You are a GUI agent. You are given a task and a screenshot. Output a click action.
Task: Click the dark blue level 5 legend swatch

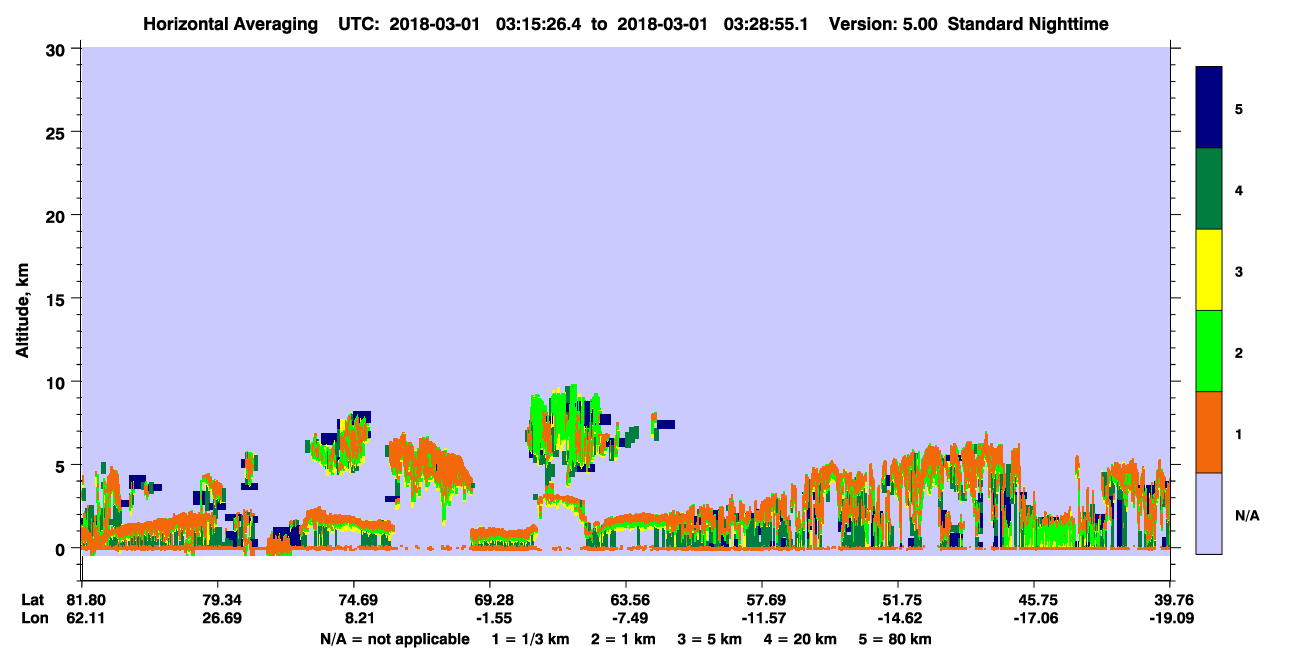click(x=1209, y=108)
